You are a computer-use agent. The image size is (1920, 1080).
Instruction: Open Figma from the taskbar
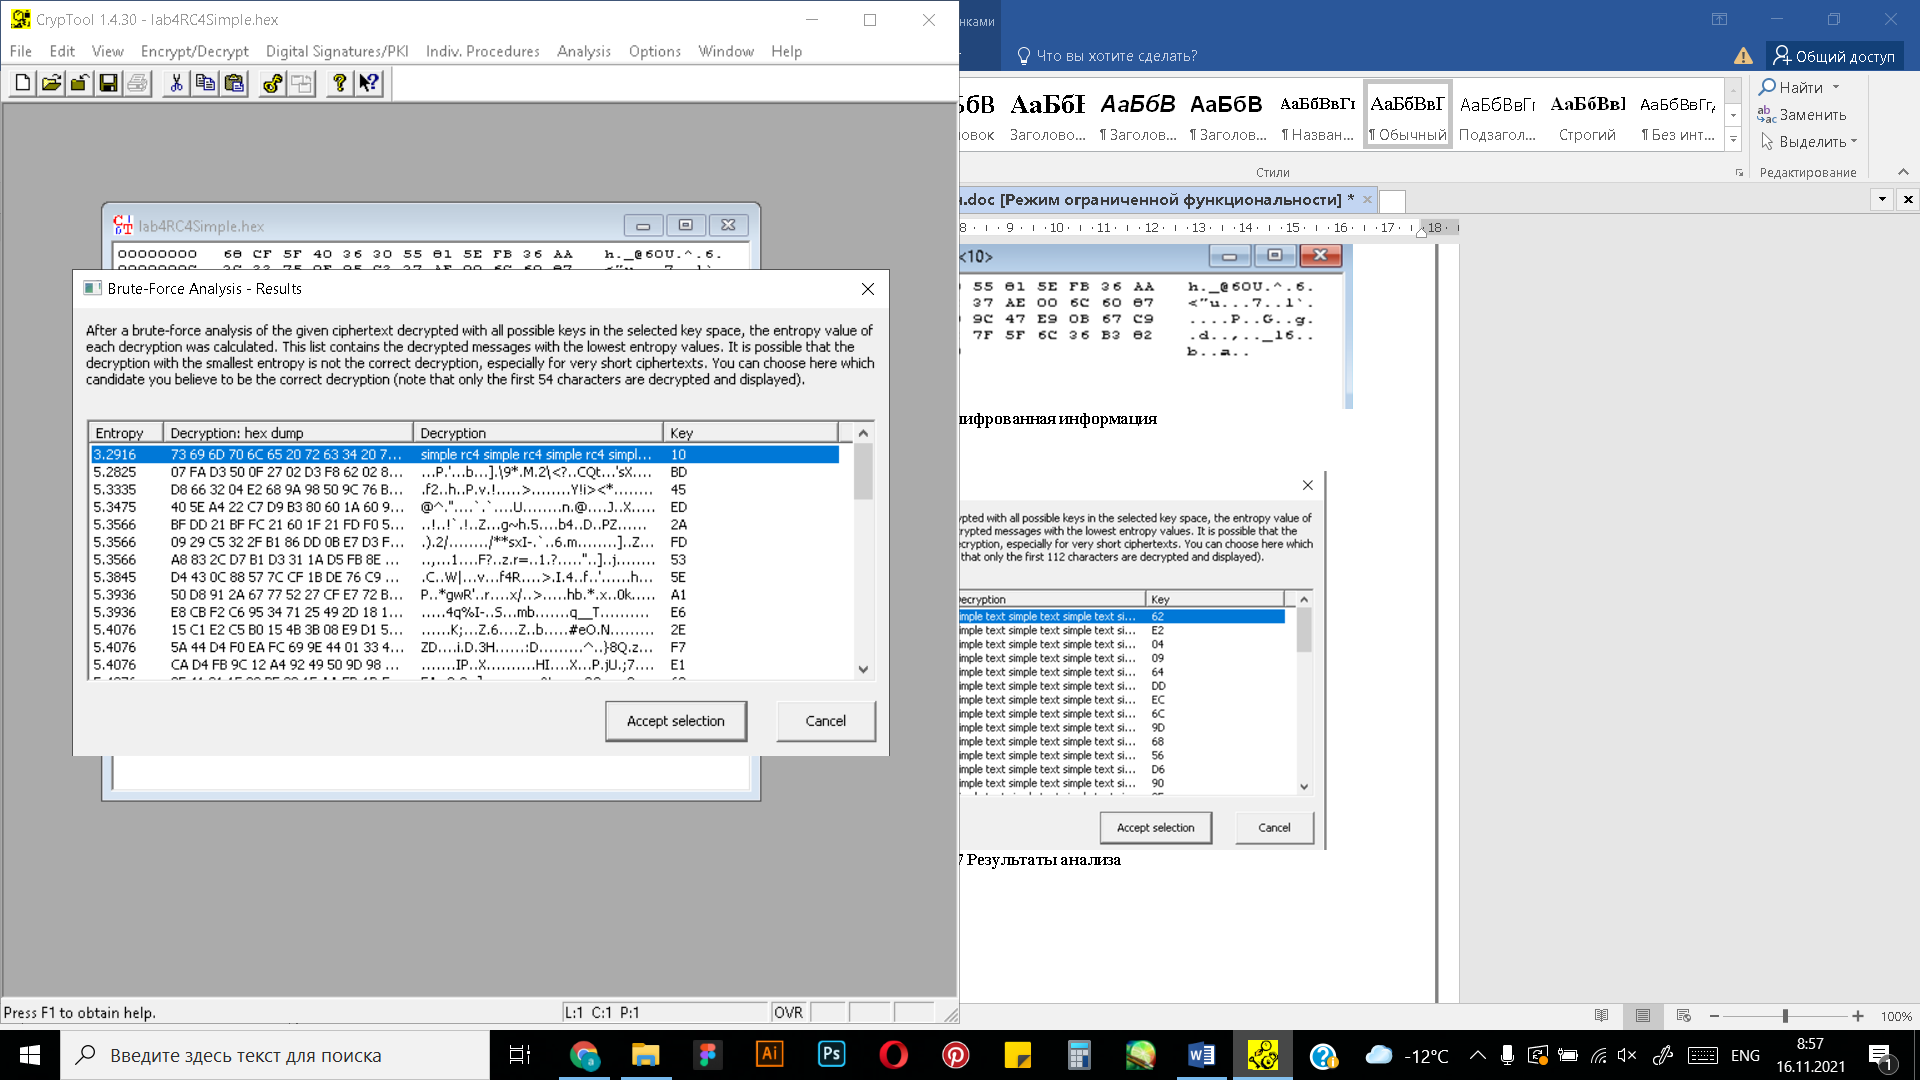coord(708,1055)
